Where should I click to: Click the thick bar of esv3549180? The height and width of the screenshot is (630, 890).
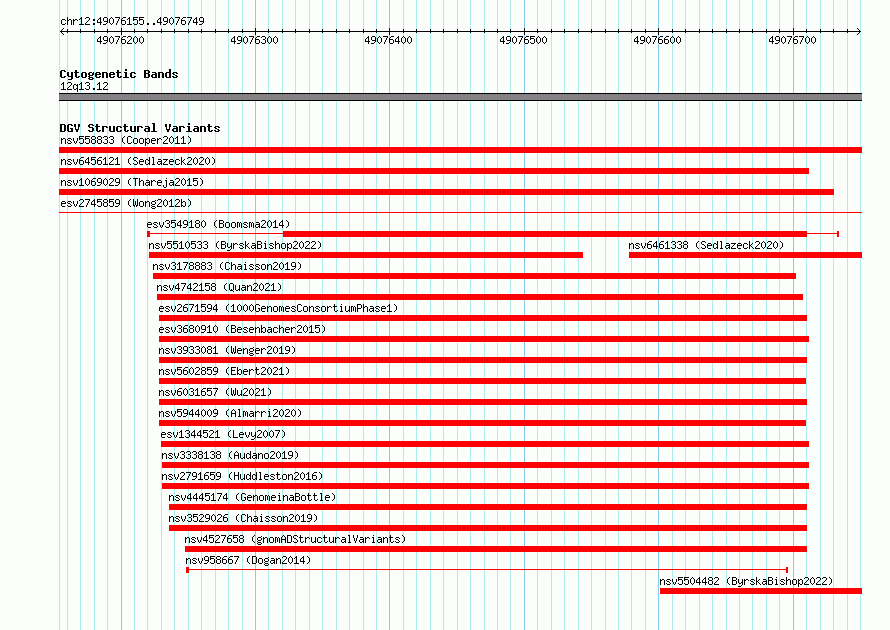[x=544, y=234]
